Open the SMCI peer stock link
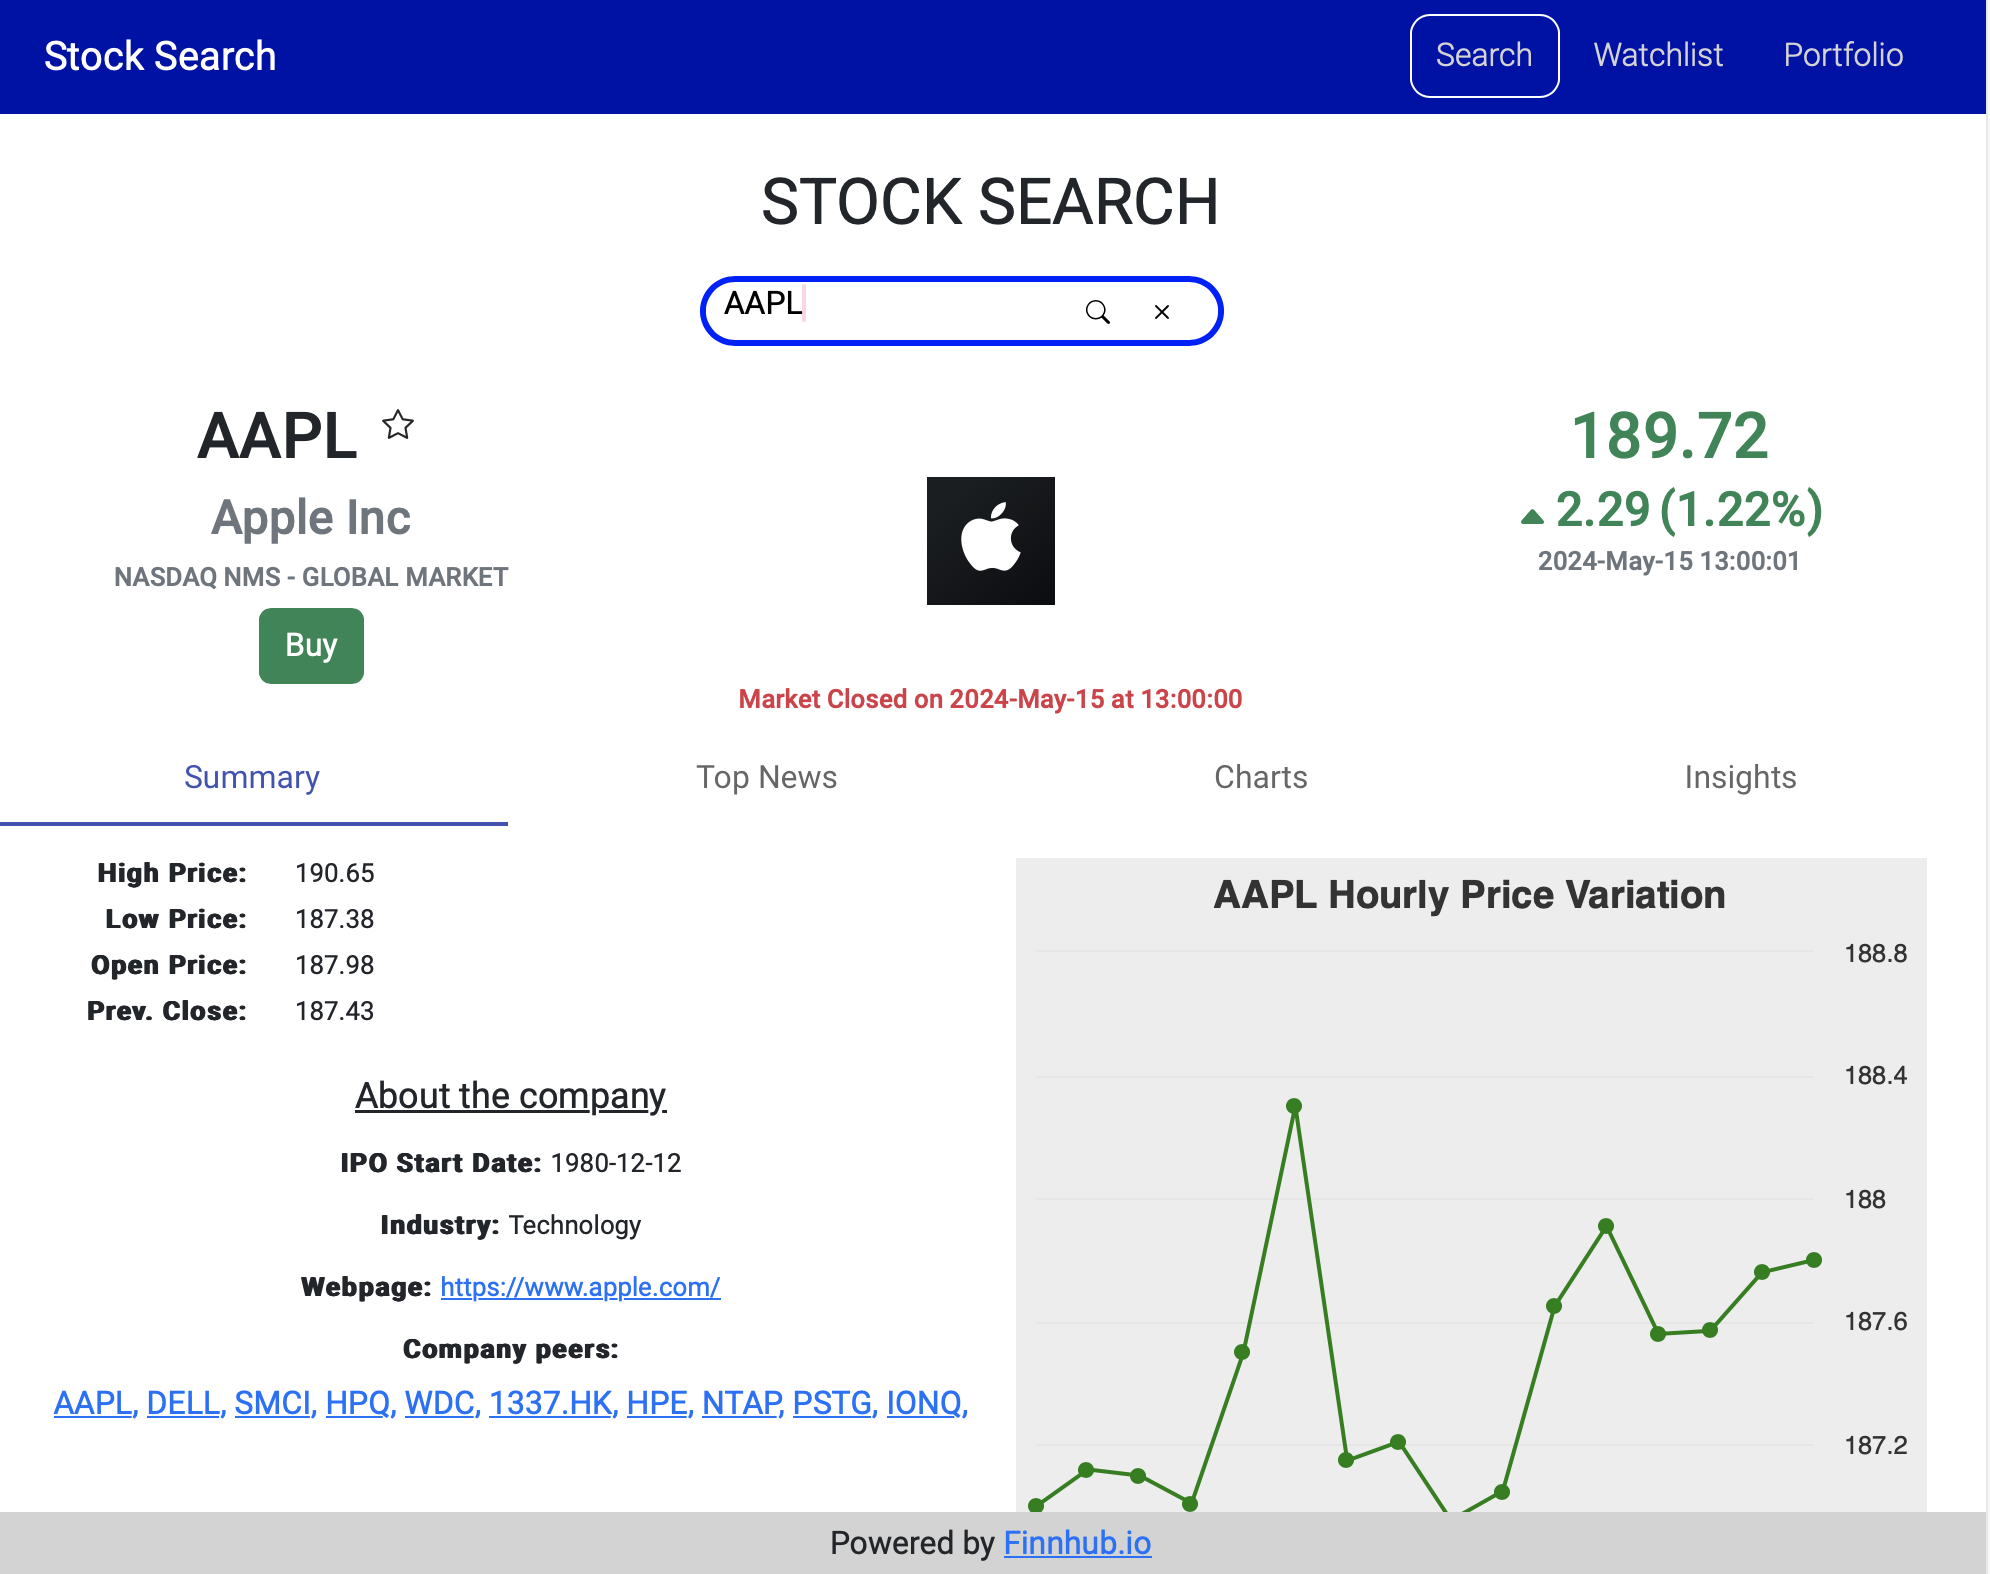 pyautogui.click(x=272, y=1403)
